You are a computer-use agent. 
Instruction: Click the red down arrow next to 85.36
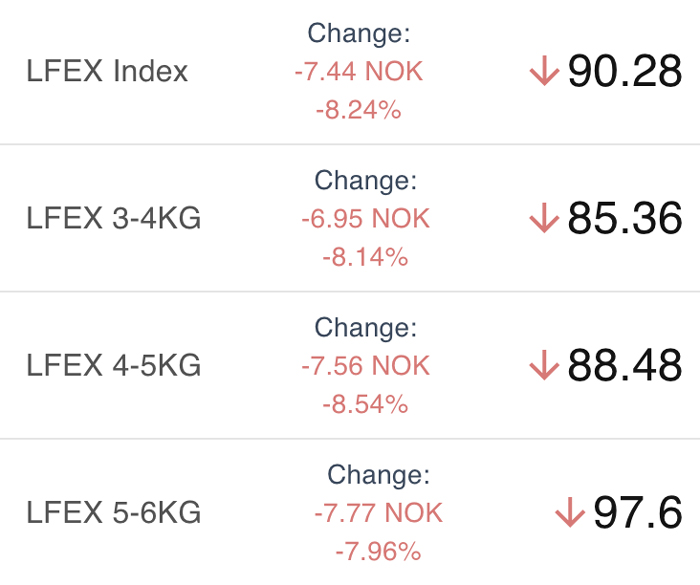point(544,218)
